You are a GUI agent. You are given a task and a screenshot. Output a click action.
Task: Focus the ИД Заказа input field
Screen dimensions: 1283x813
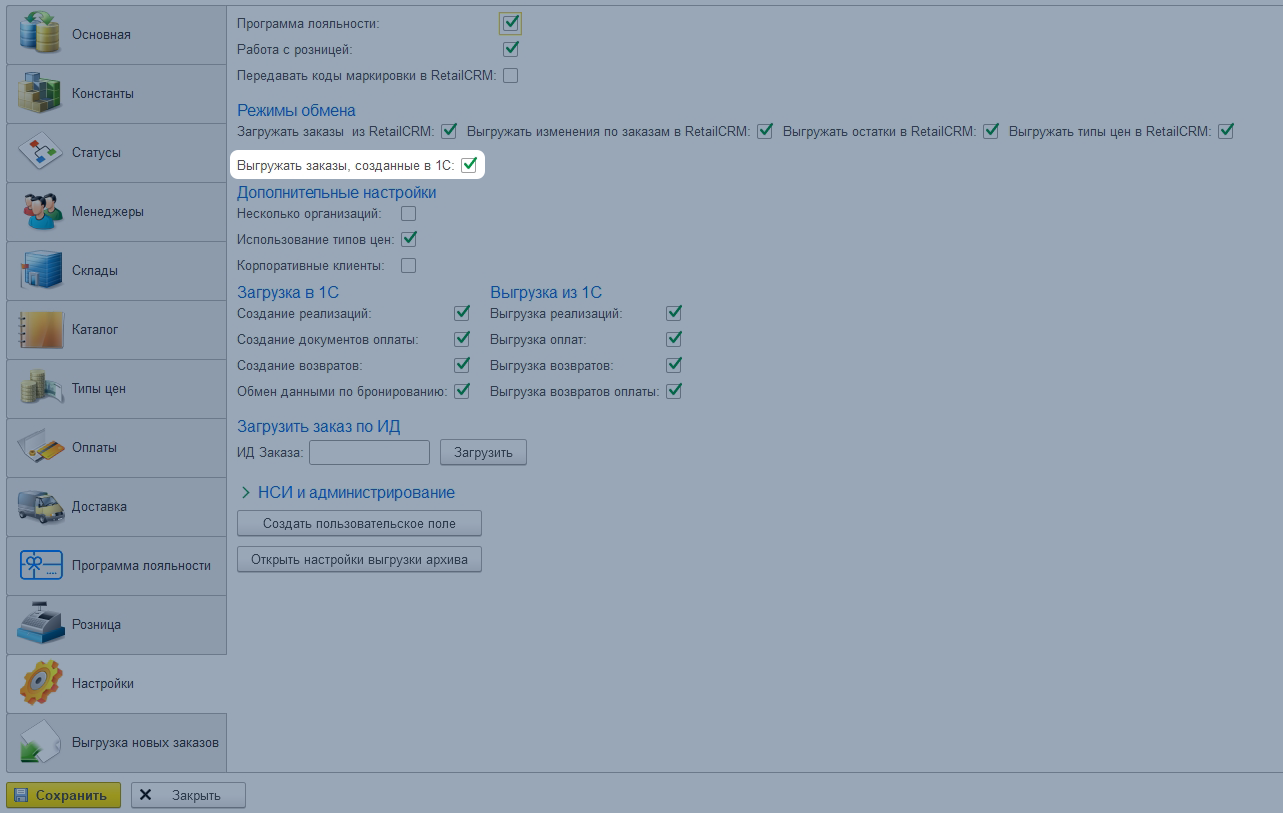point(369,453)
